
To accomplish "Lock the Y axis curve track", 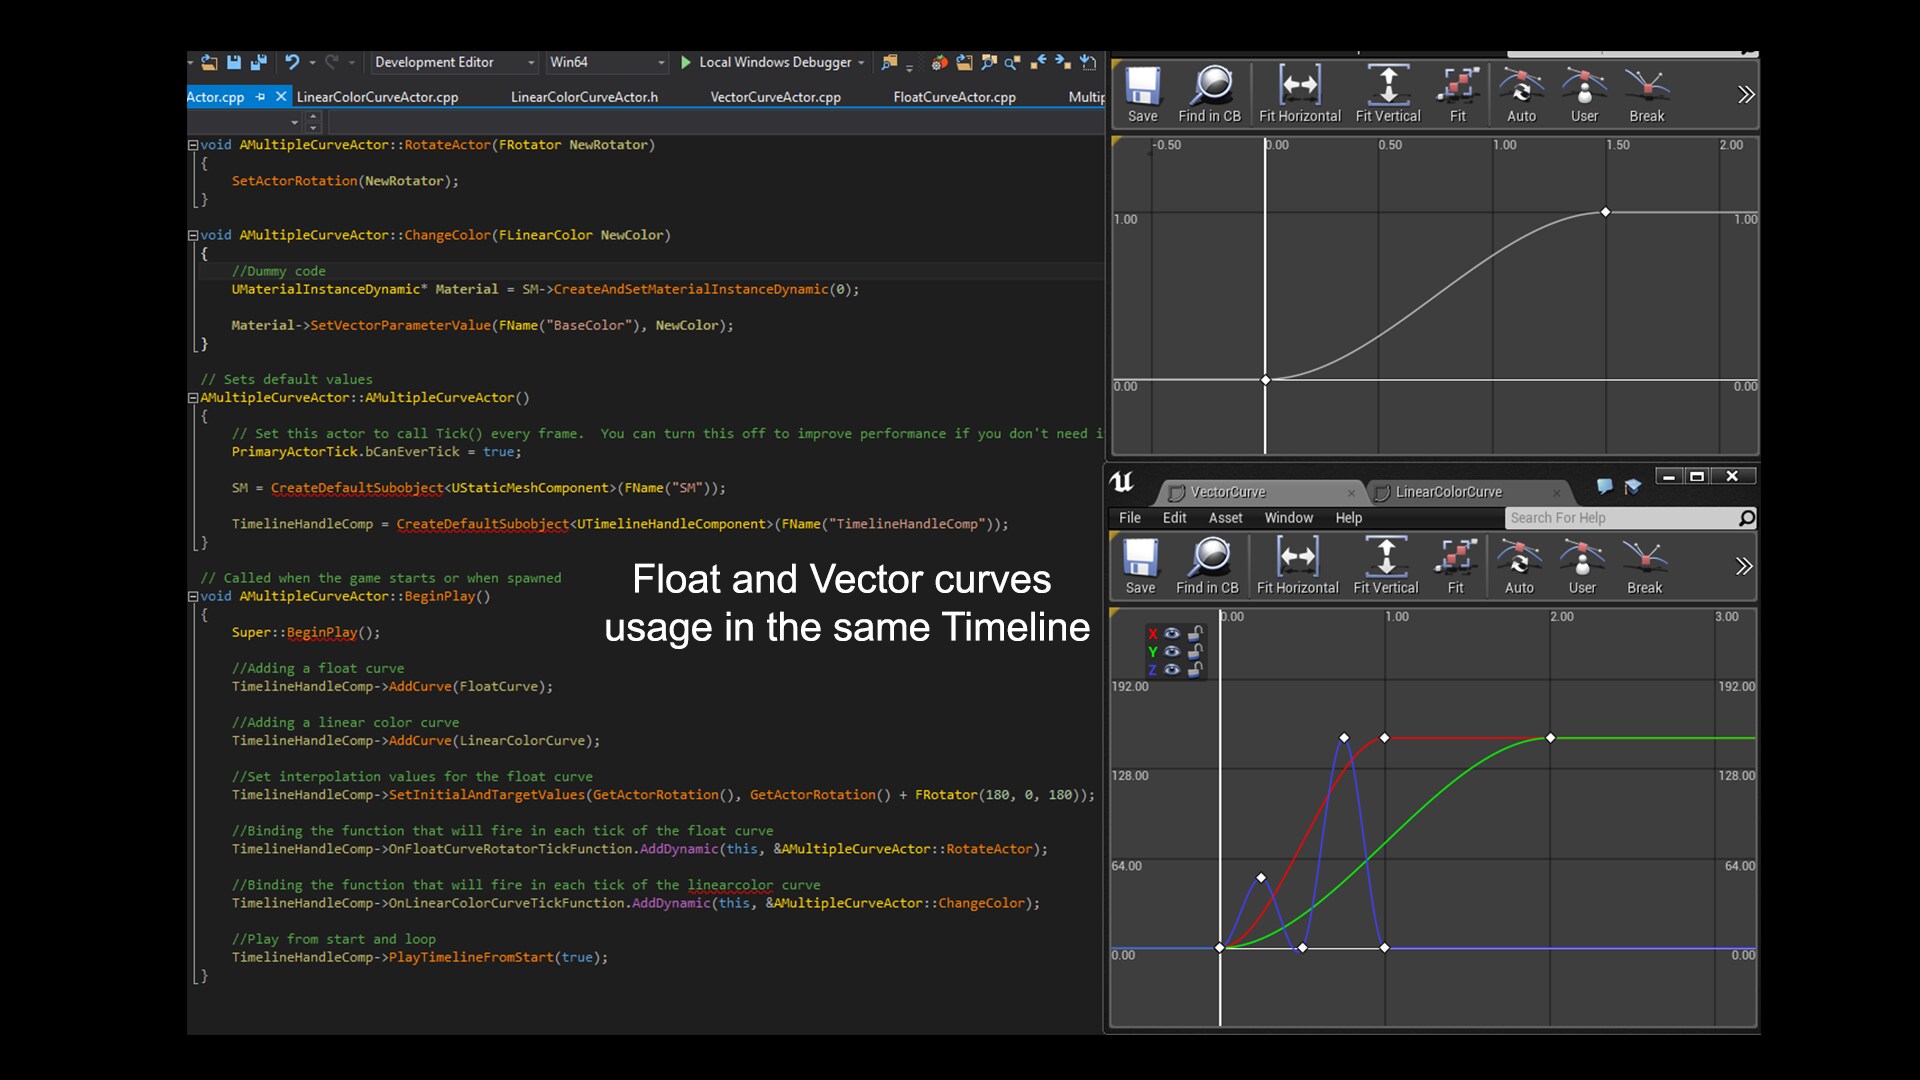I will [1196, 651].
